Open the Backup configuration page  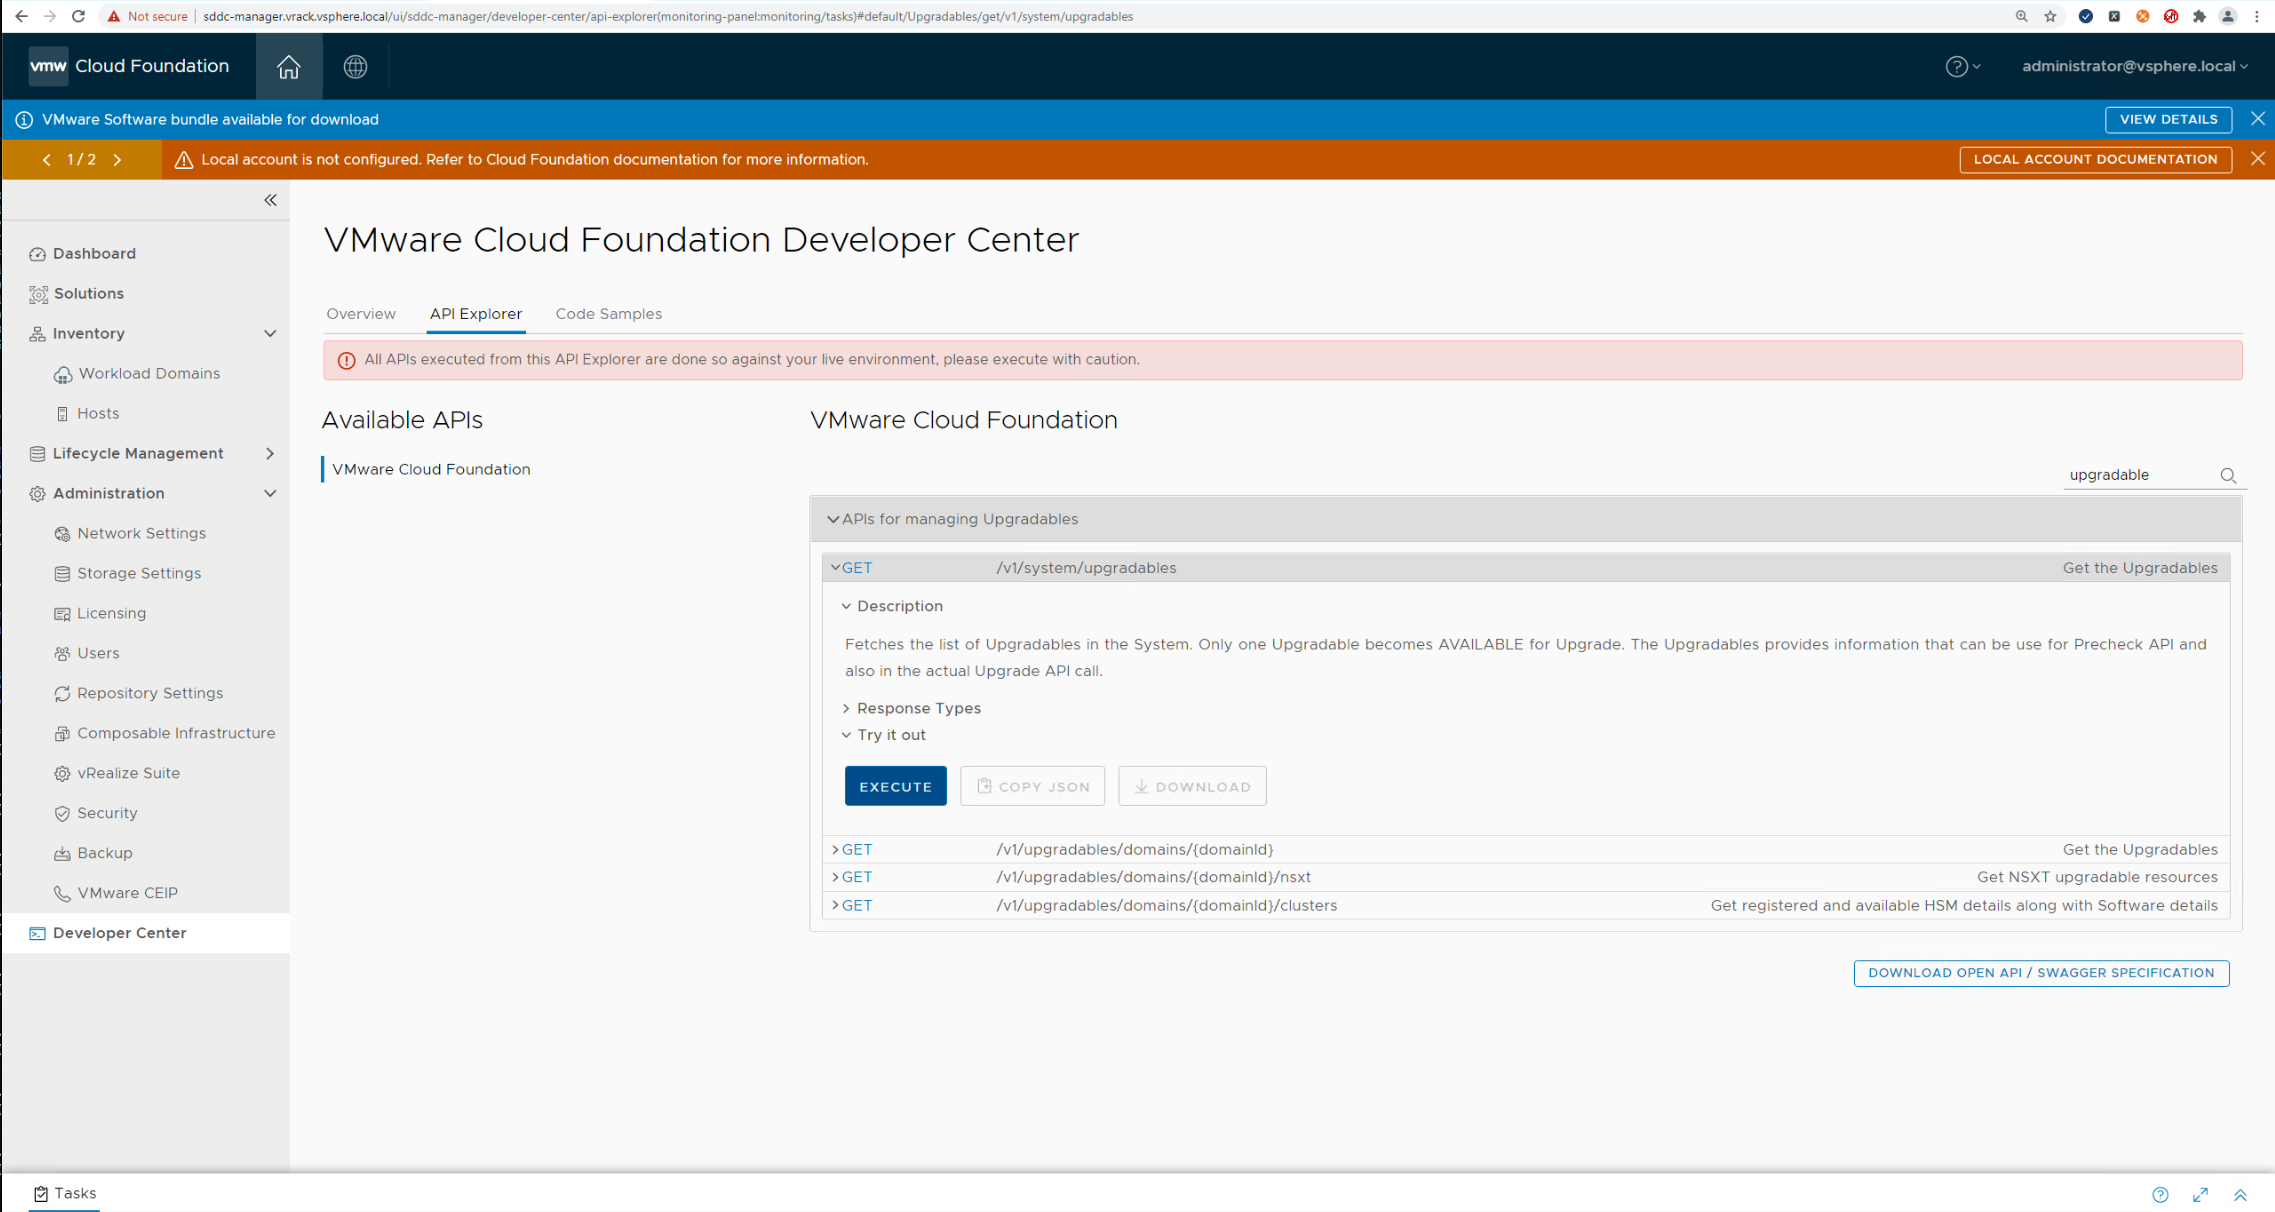coord(105,853)
